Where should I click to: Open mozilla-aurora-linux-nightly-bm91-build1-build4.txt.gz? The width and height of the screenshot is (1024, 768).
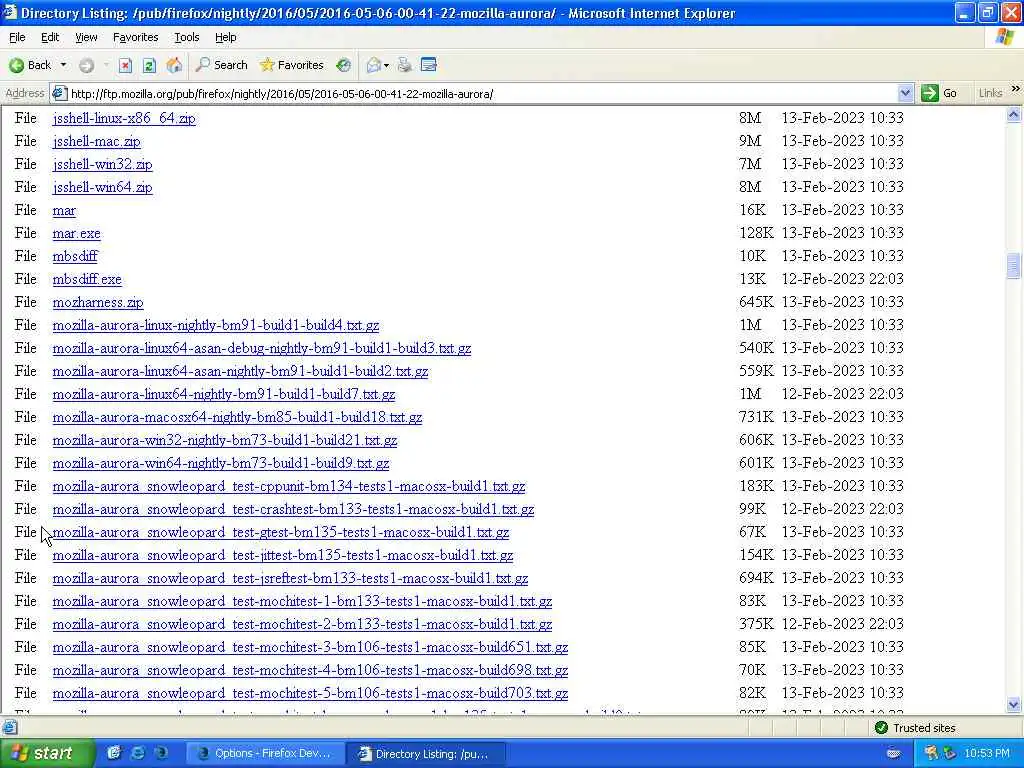(x=216, y=325)
